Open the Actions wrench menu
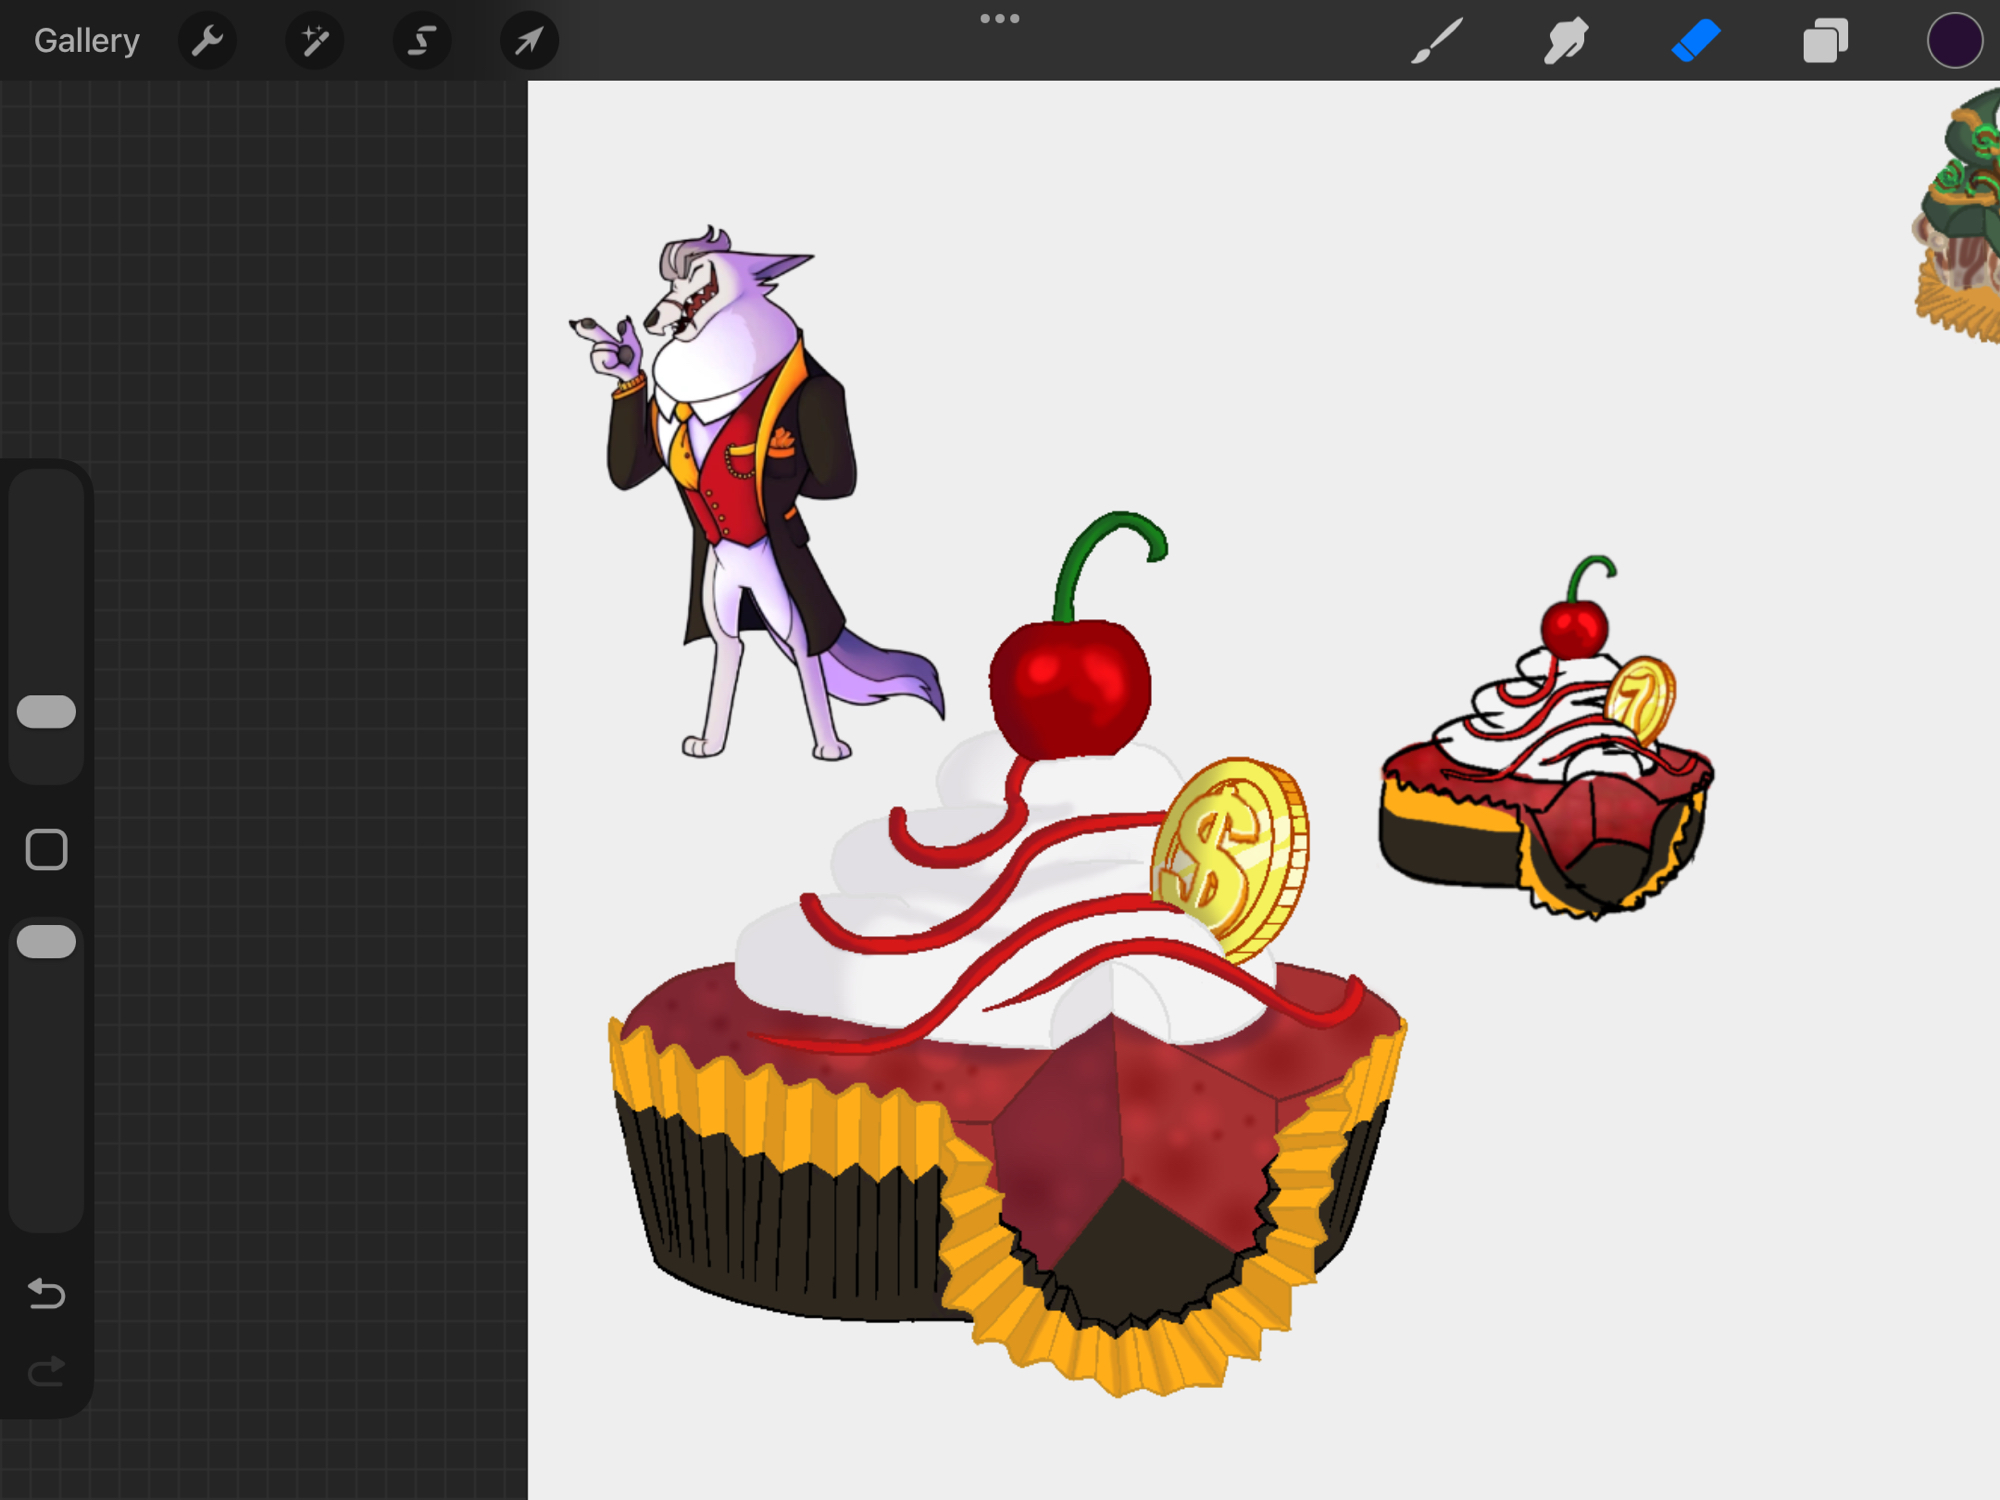The image size is (2000, 1500). tap(207, 41)
